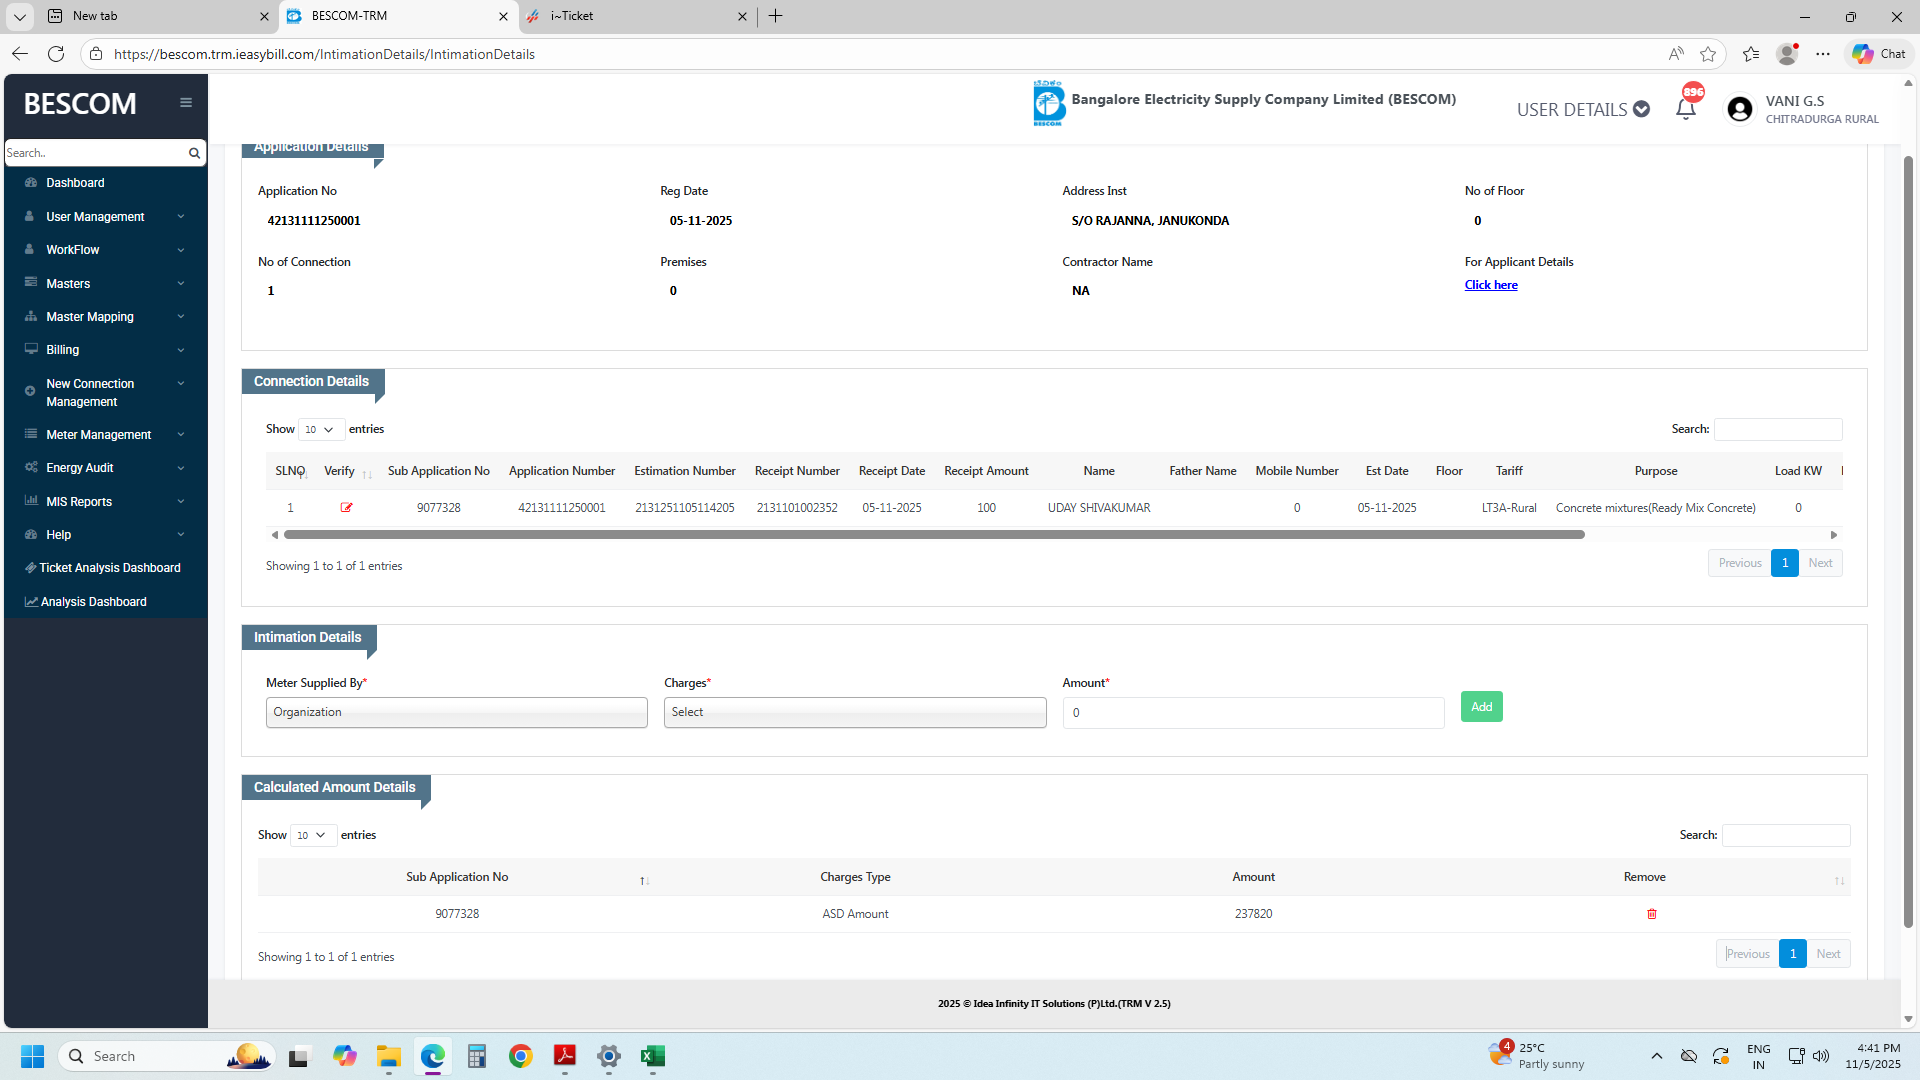This screenshot has width=1920, height=1080.
Task: Open the notifications bell icon
Action: 1686,110
